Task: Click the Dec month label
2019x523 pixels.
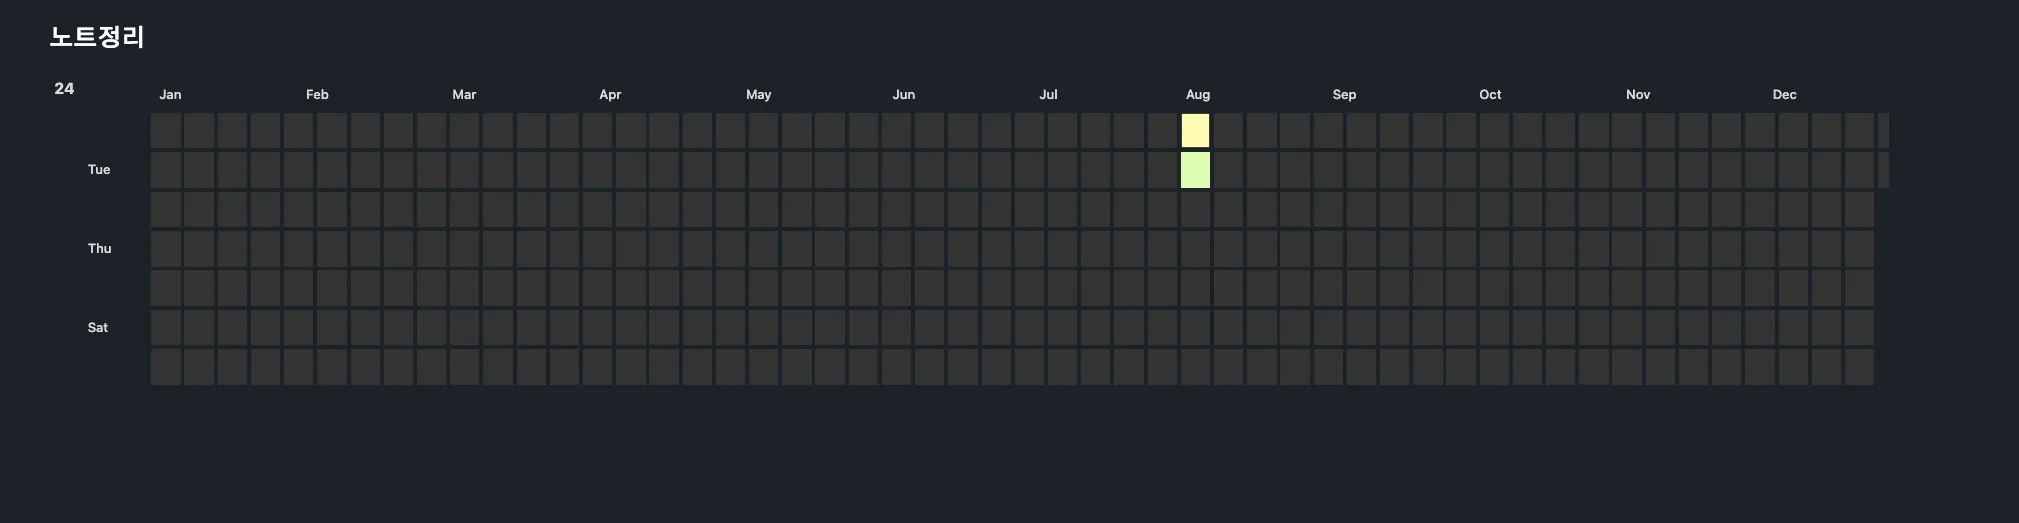Action: pyautogui.click(x=1784, y=94)
